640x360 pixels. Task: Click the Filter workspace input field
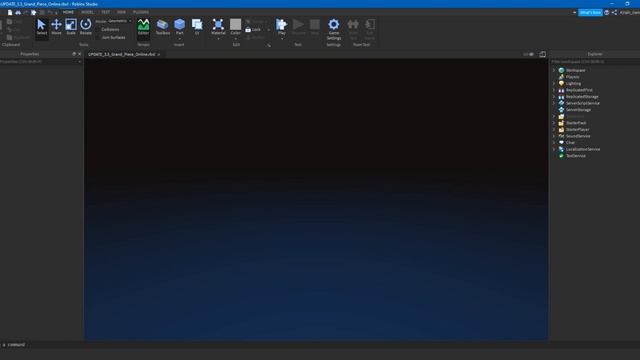(595, 62)
